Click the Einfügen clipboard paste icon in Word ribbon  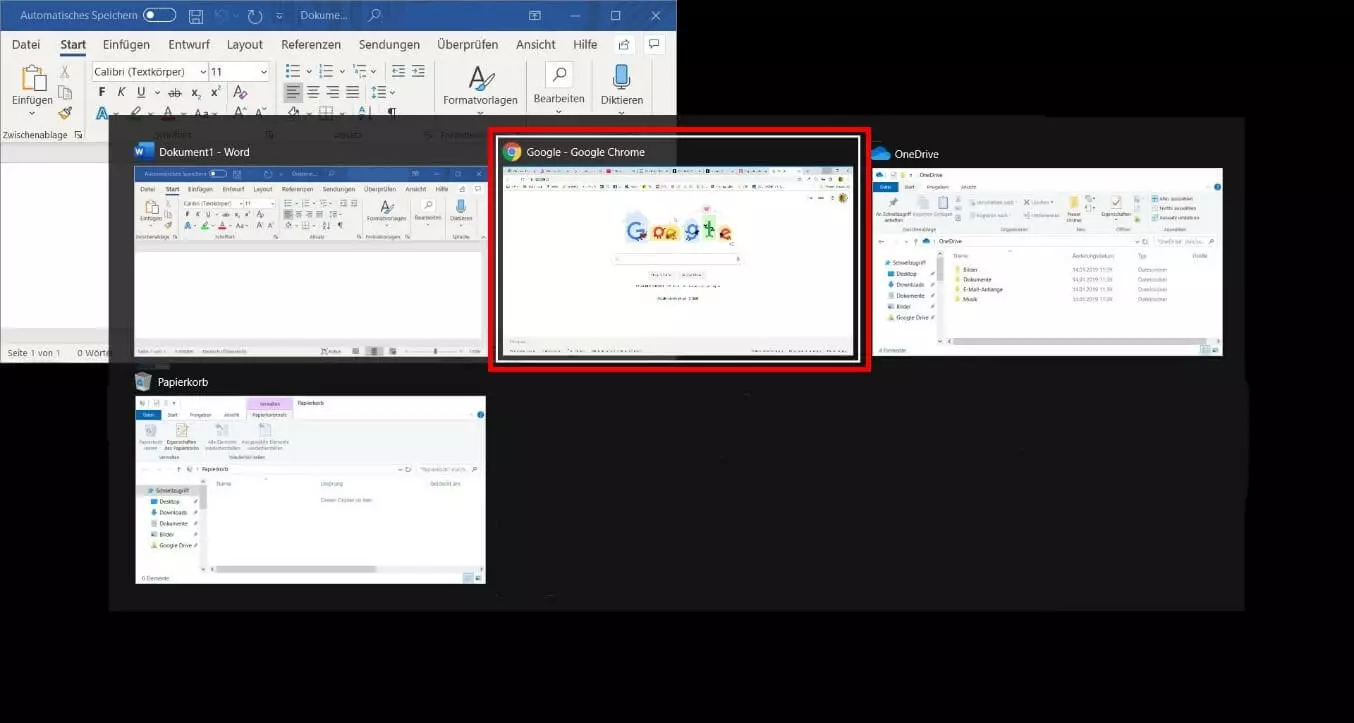(33, 79)
